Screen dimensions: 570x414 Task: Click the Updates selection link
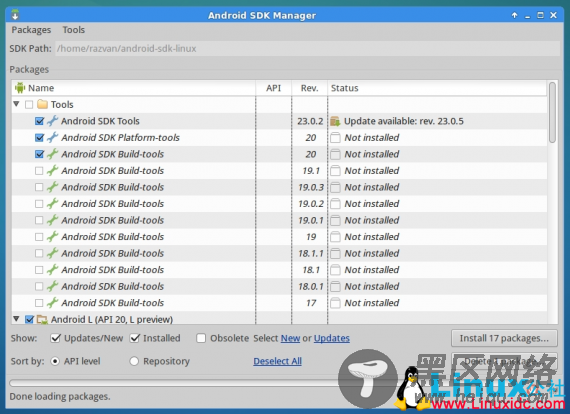pos(332,338)
